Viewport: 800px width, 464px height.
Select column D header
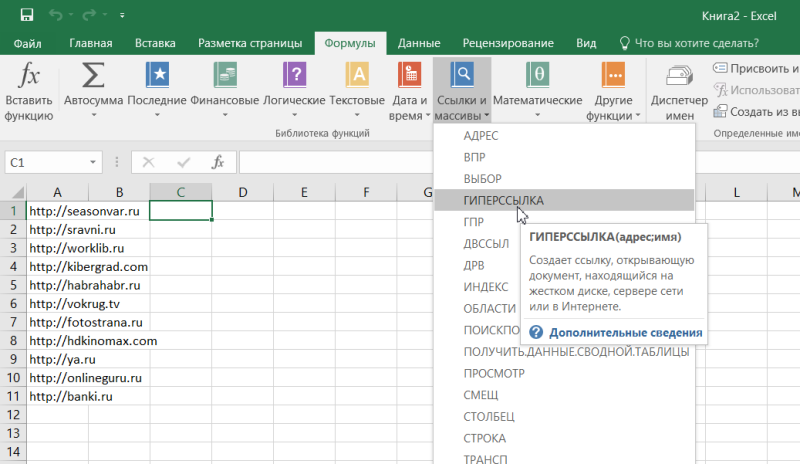(242, 192)
